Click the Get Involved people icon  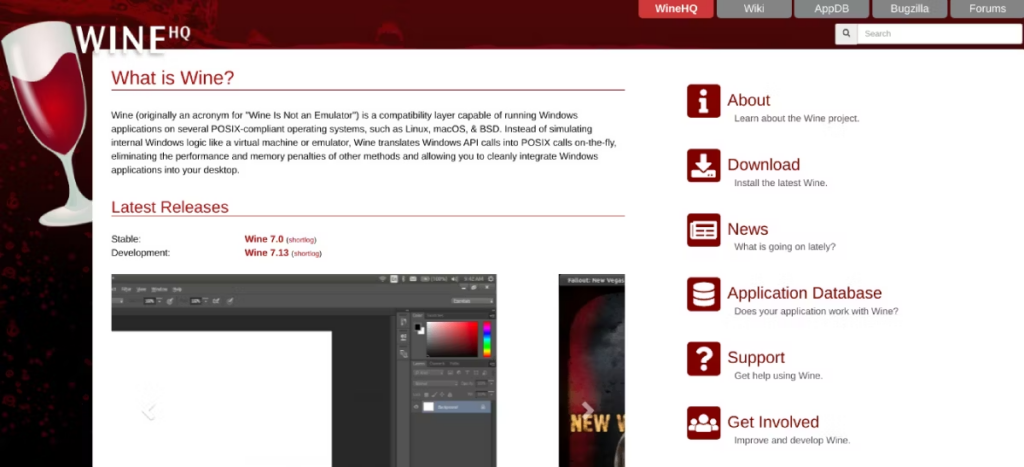click(703, 423)
